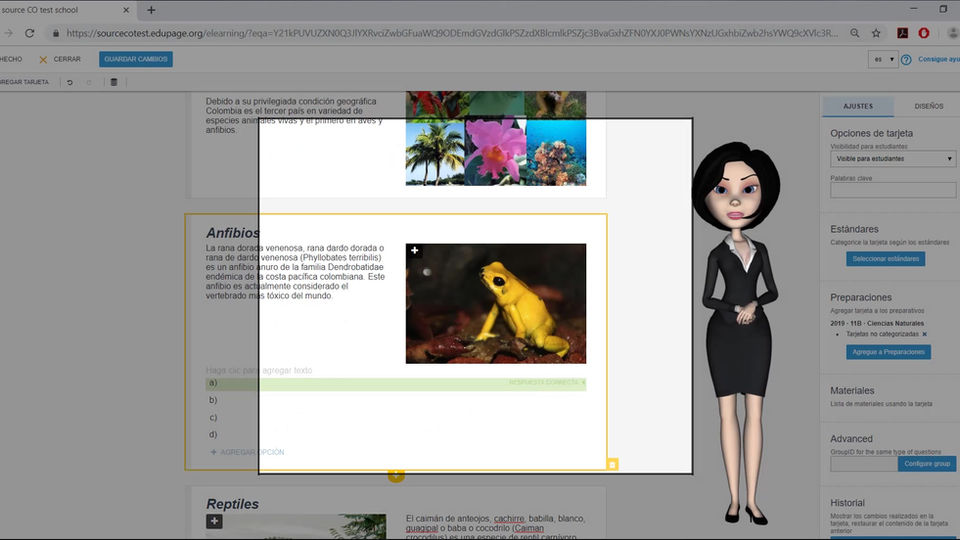Click the Historial section heading
This screenshot has height=540, width=960.
(x=847, y=503)
